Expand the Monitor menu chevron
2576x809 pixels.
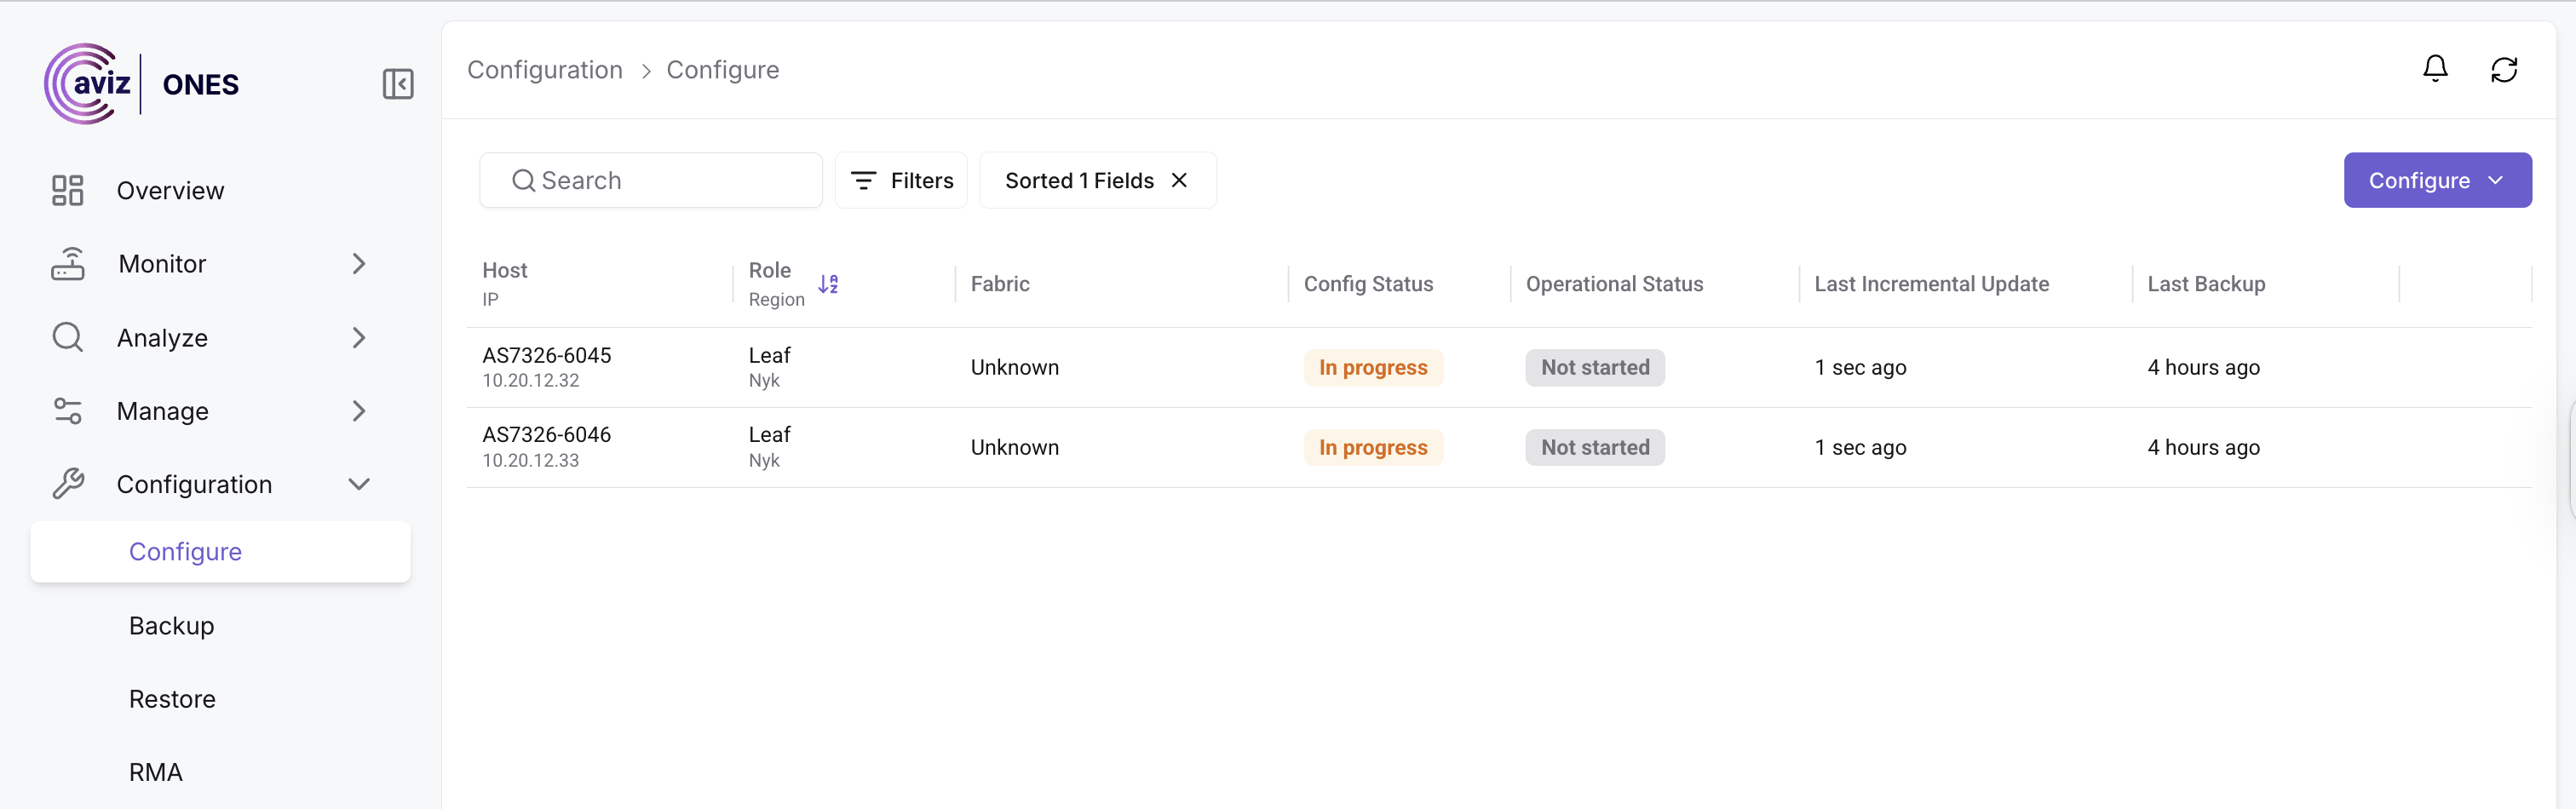point(359,264)
